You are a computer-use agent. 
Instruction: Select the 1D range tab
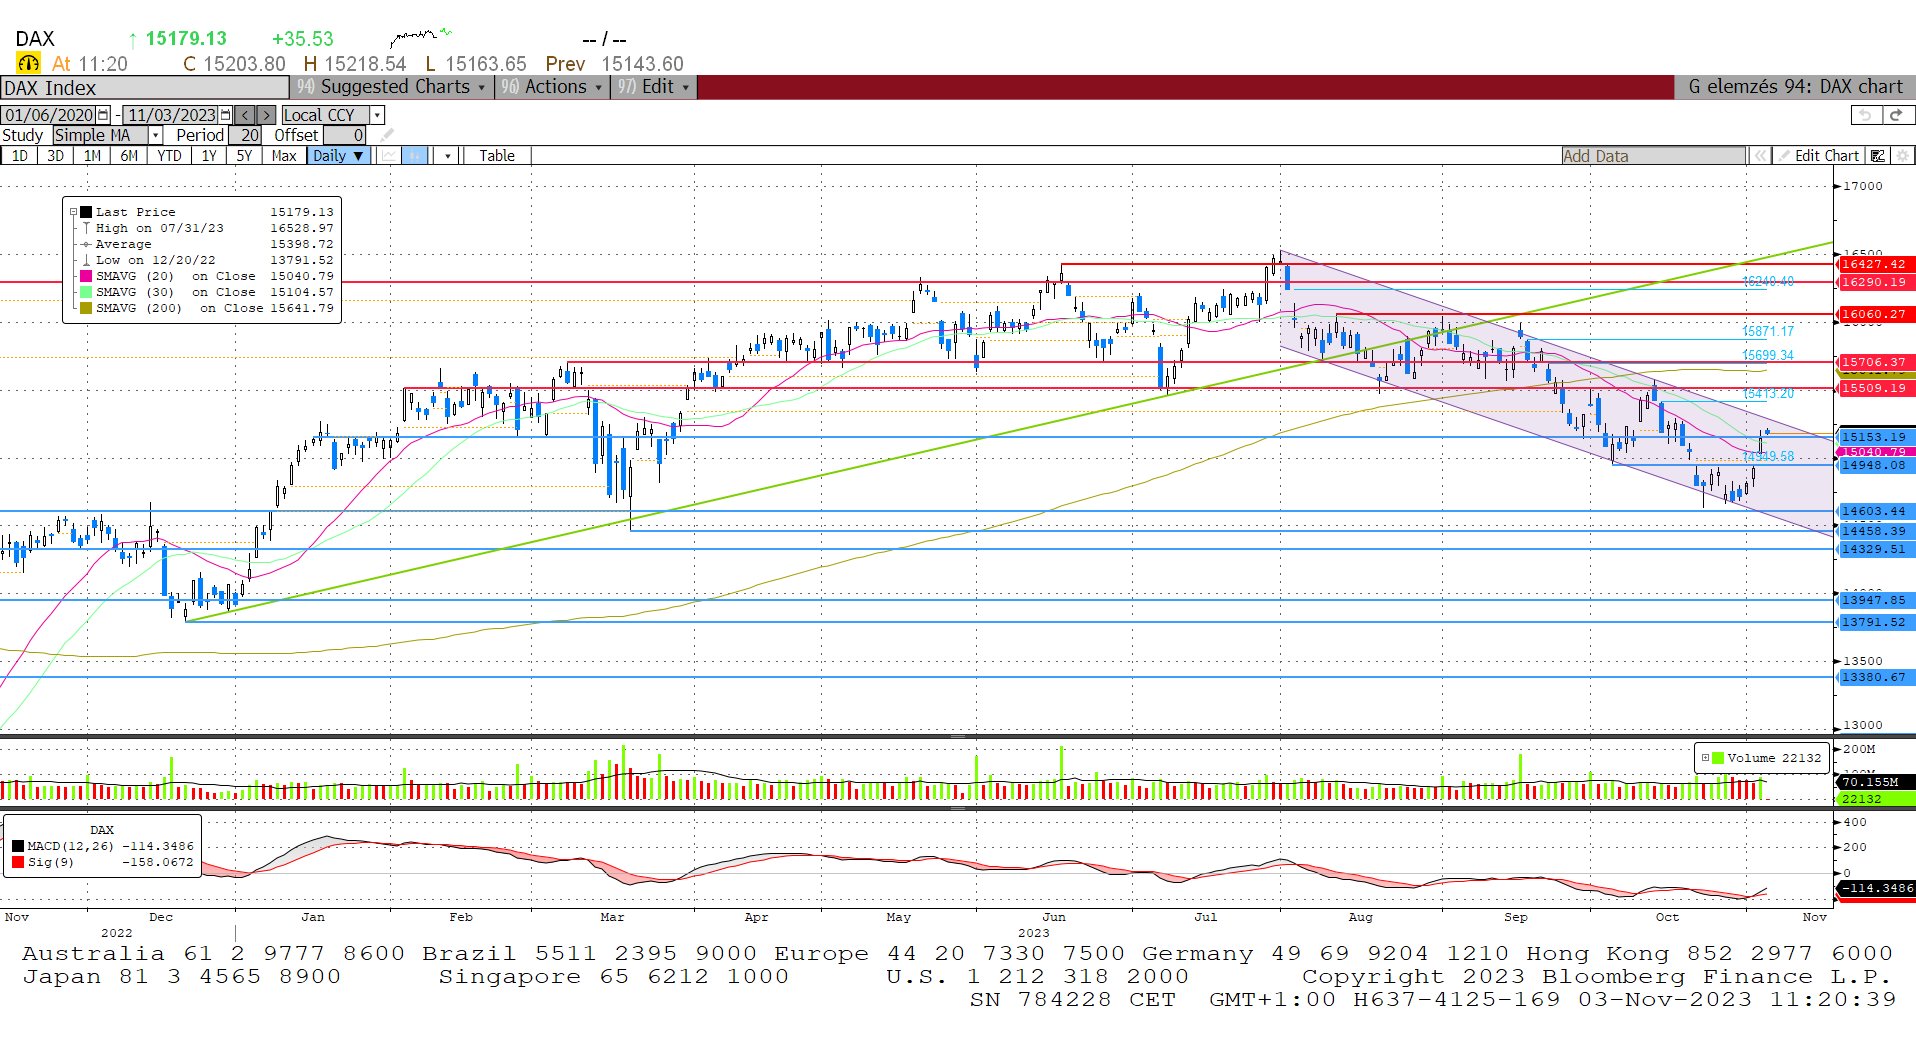pyautogui.click(x=20, y=155)
